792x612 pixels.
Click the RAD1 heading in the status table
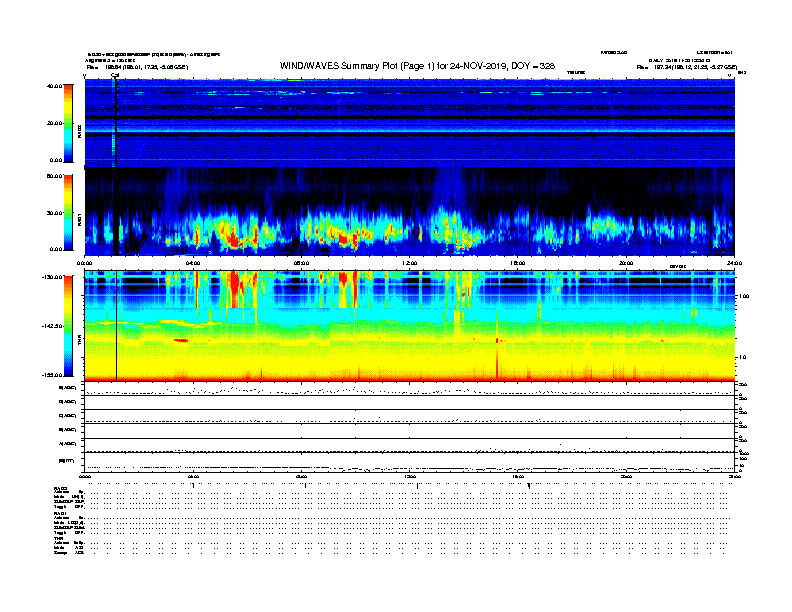[x=60, y=514]
